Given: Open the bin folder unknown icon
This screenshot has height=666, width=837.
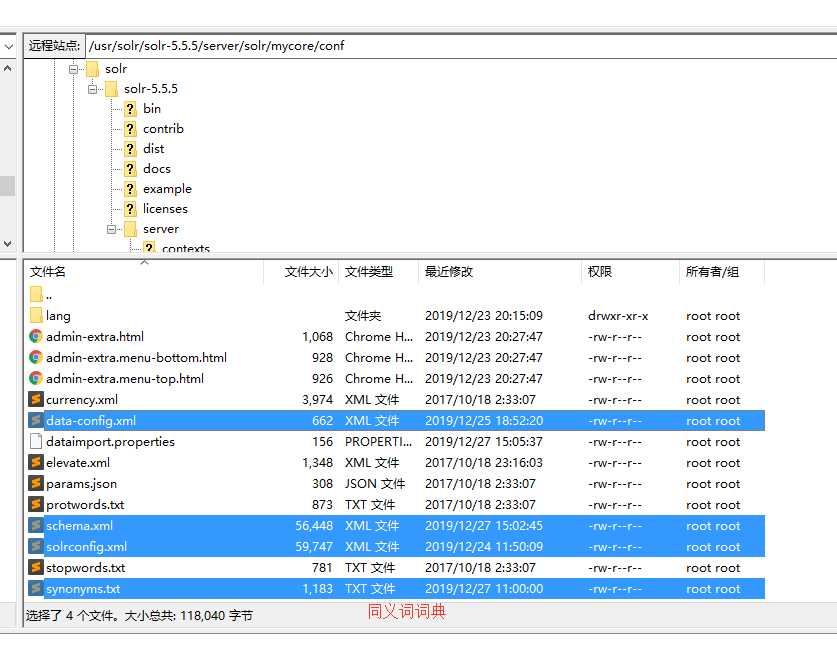Looking at the screenshot, I should point(130,109).
